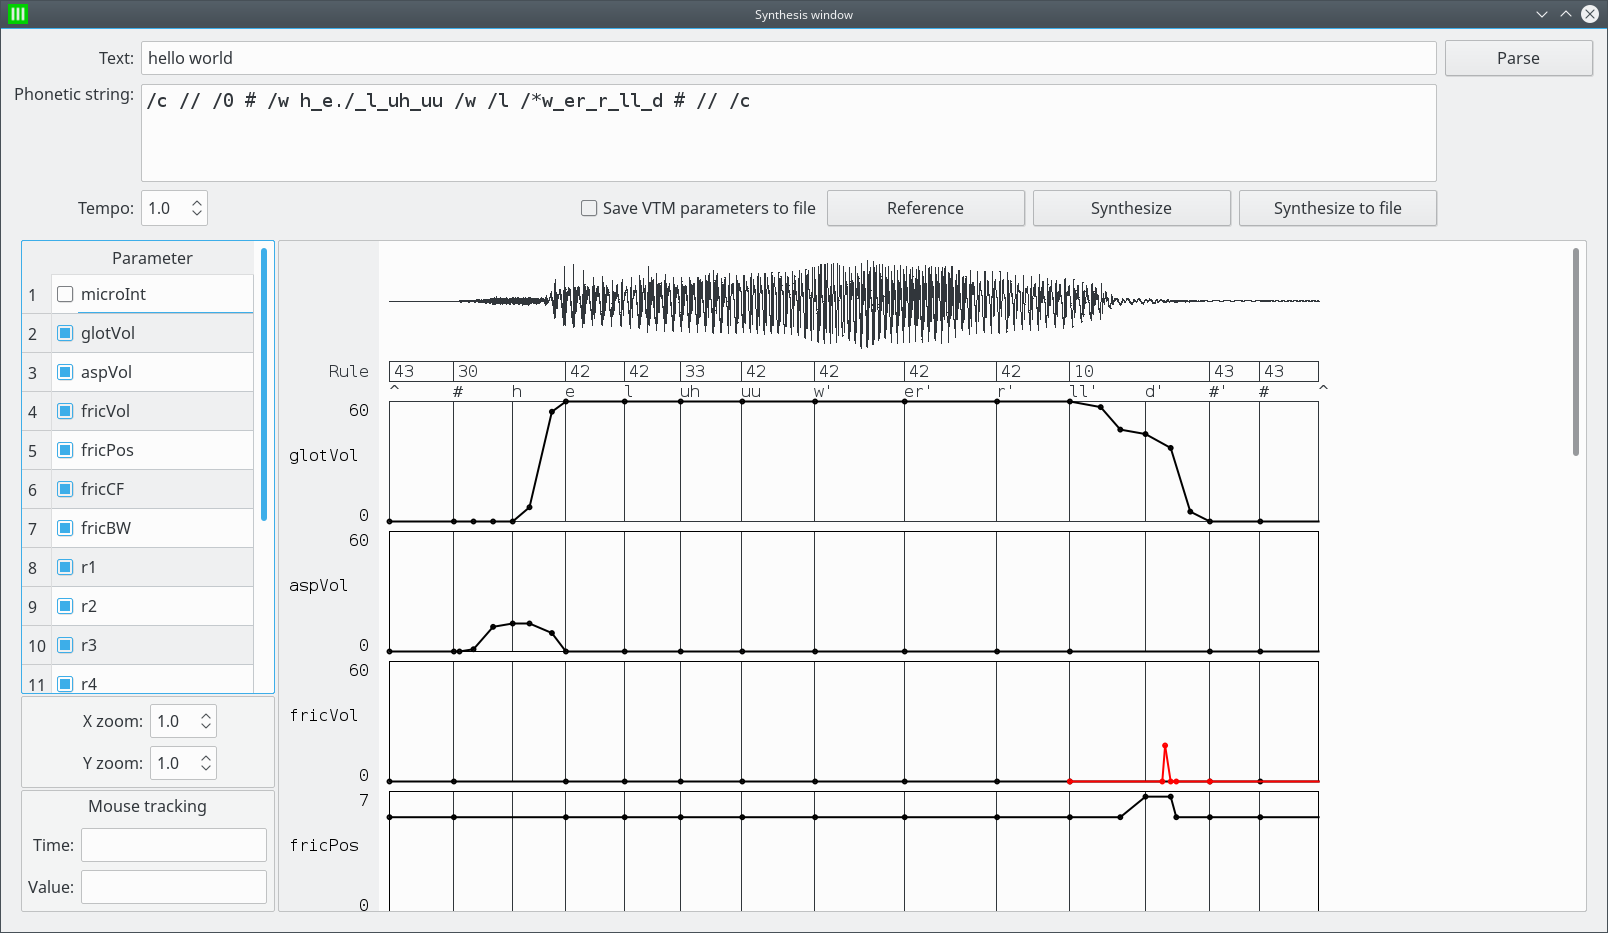The image size is (1608, 933).
Task: Click the 'd'' phoneme label
Action: coord(1153,391)
